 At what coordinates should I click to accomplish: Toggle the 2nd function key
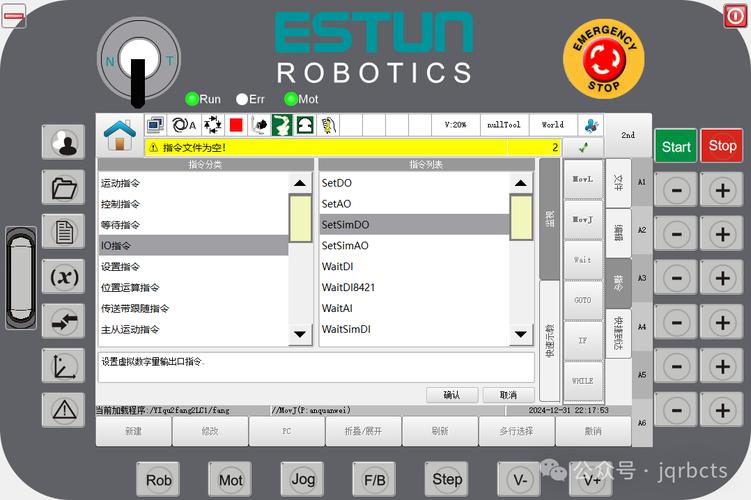tap(627, 136)
